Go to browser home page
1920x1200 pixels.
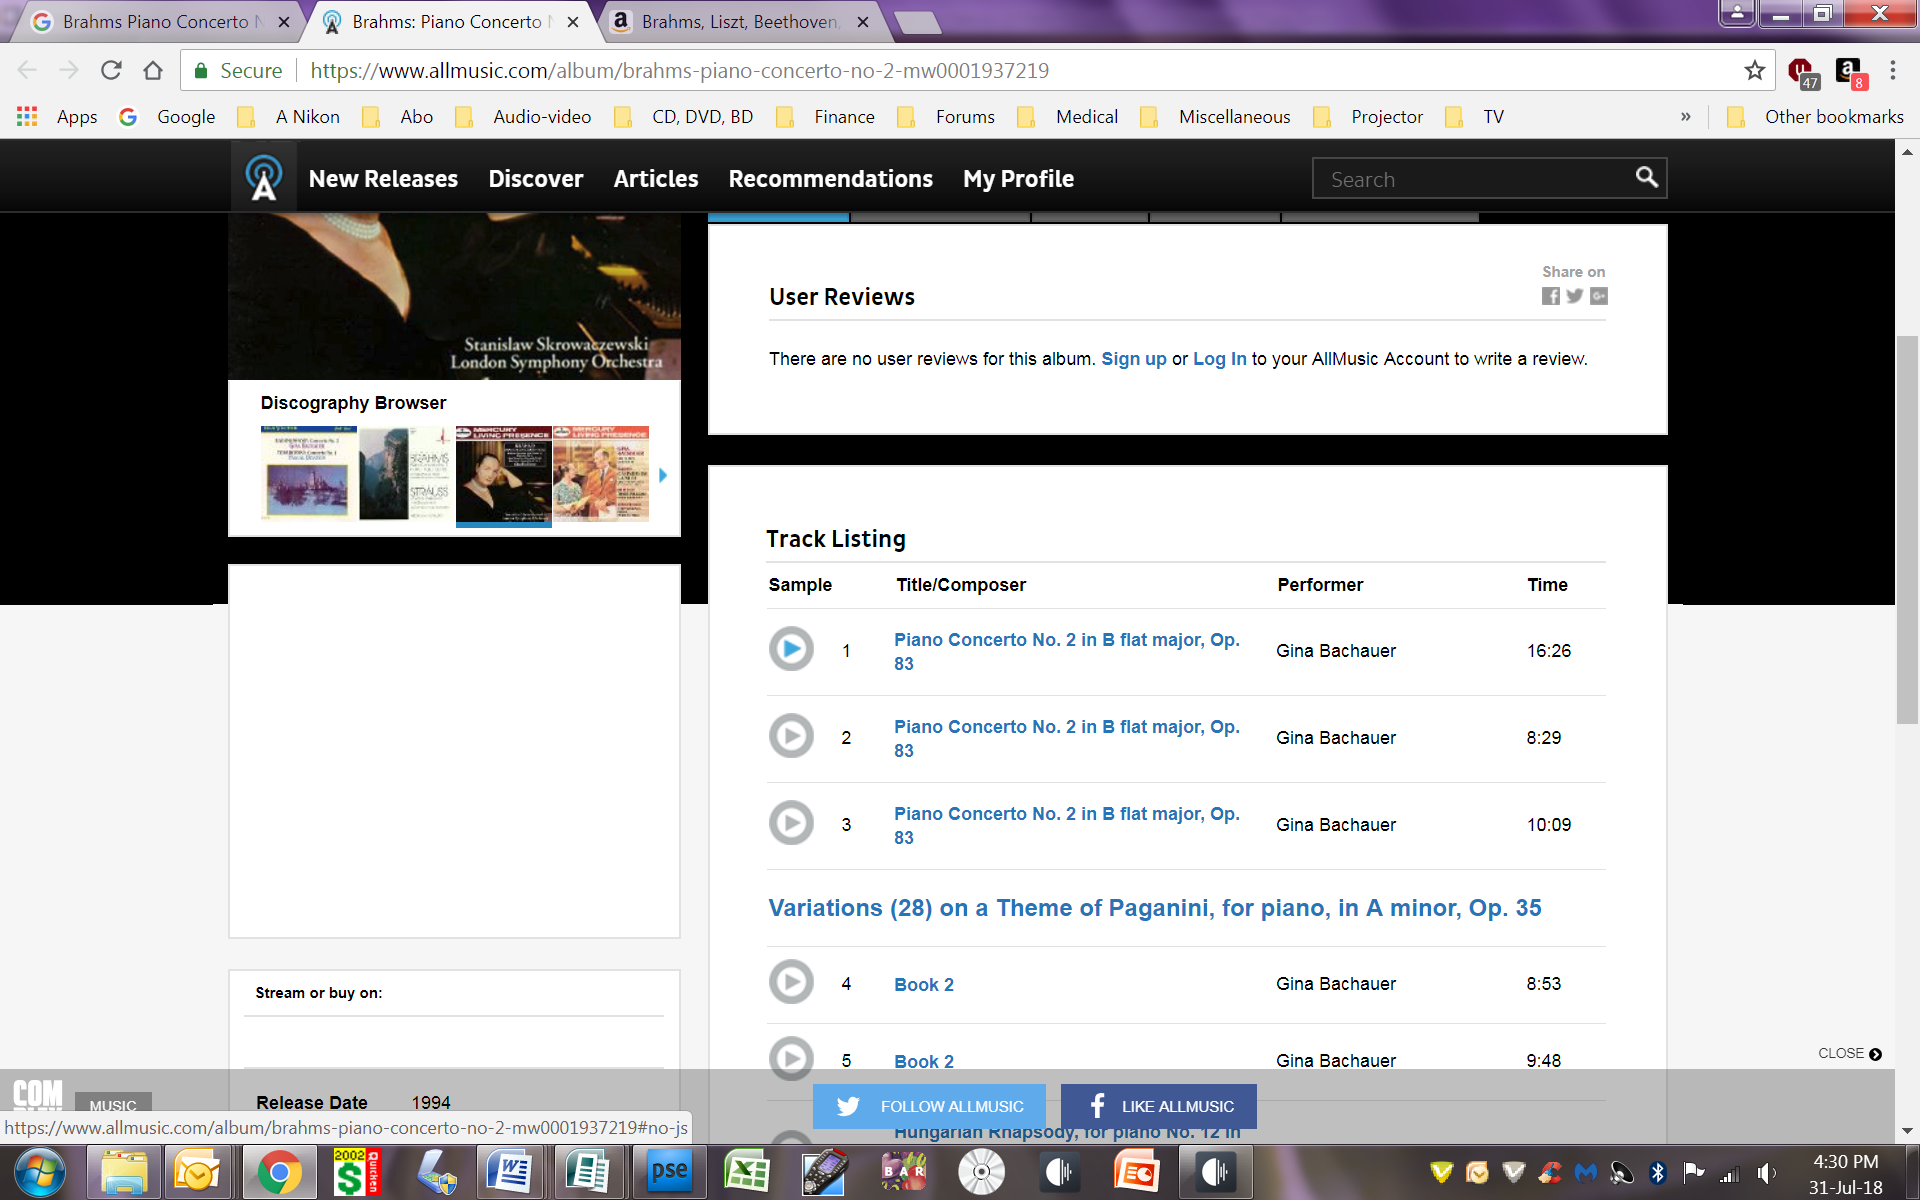(153, 70)
